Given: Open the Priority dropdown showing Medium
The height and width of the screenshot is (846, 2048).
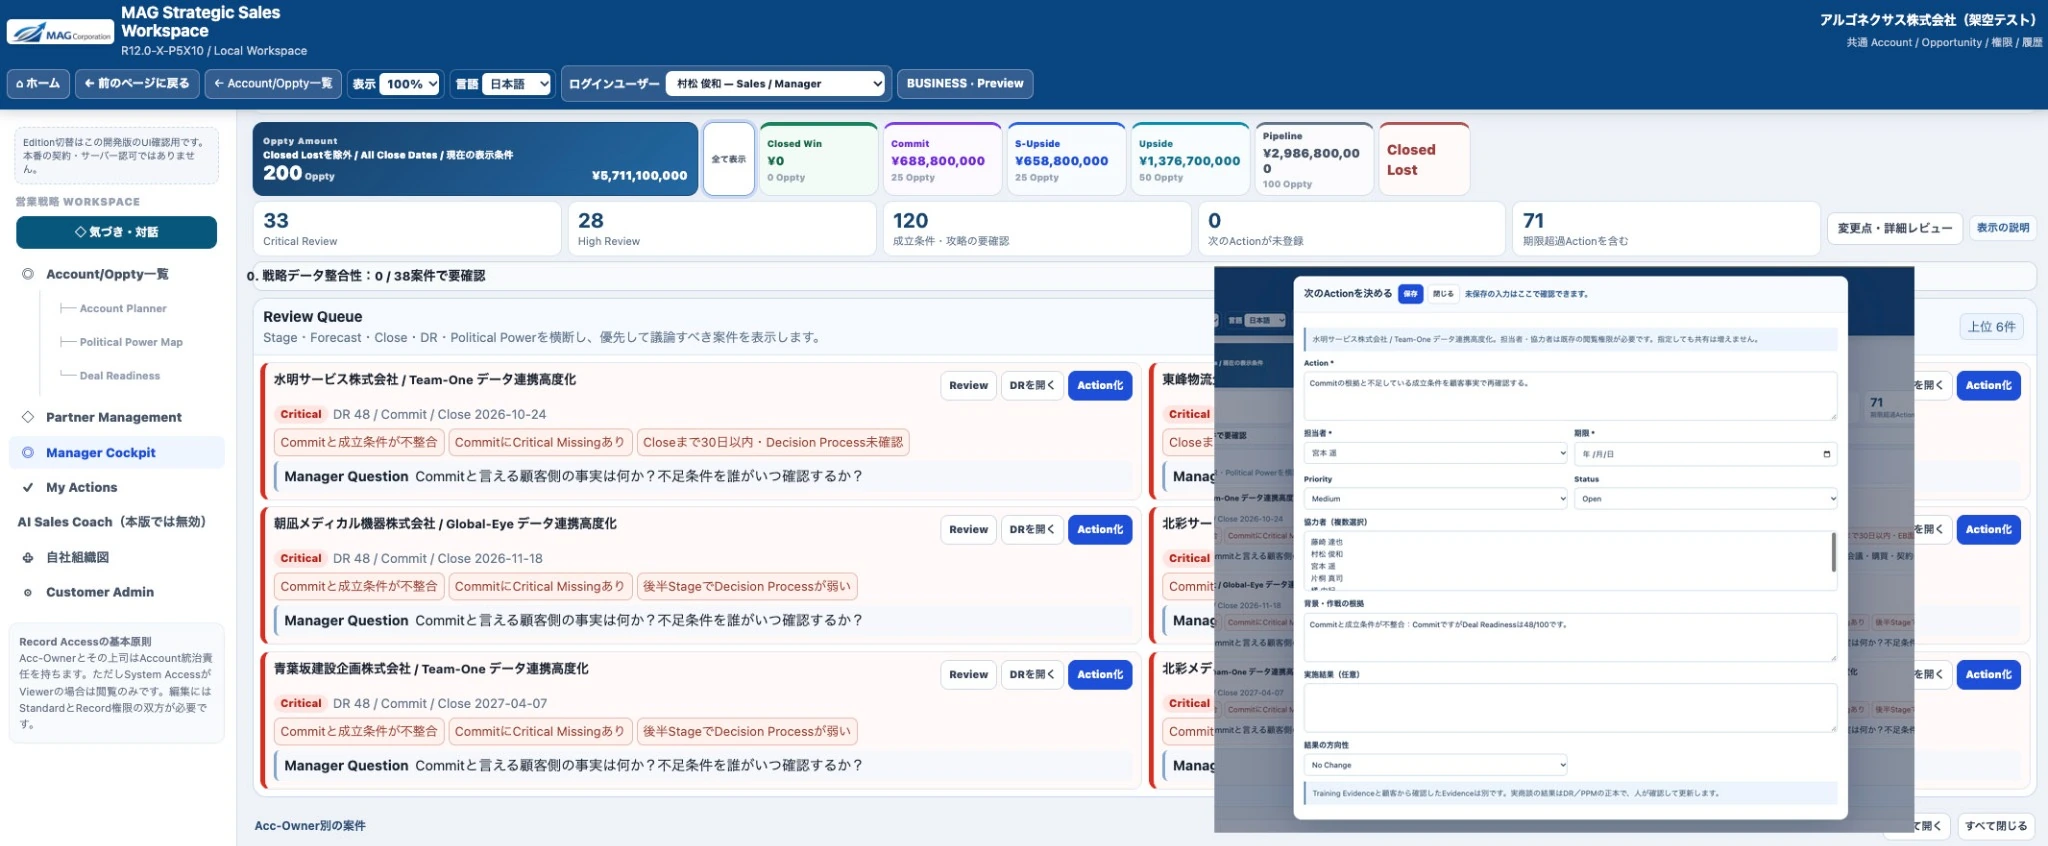Looking at the screenshot, I should (x=1436, y=498).
